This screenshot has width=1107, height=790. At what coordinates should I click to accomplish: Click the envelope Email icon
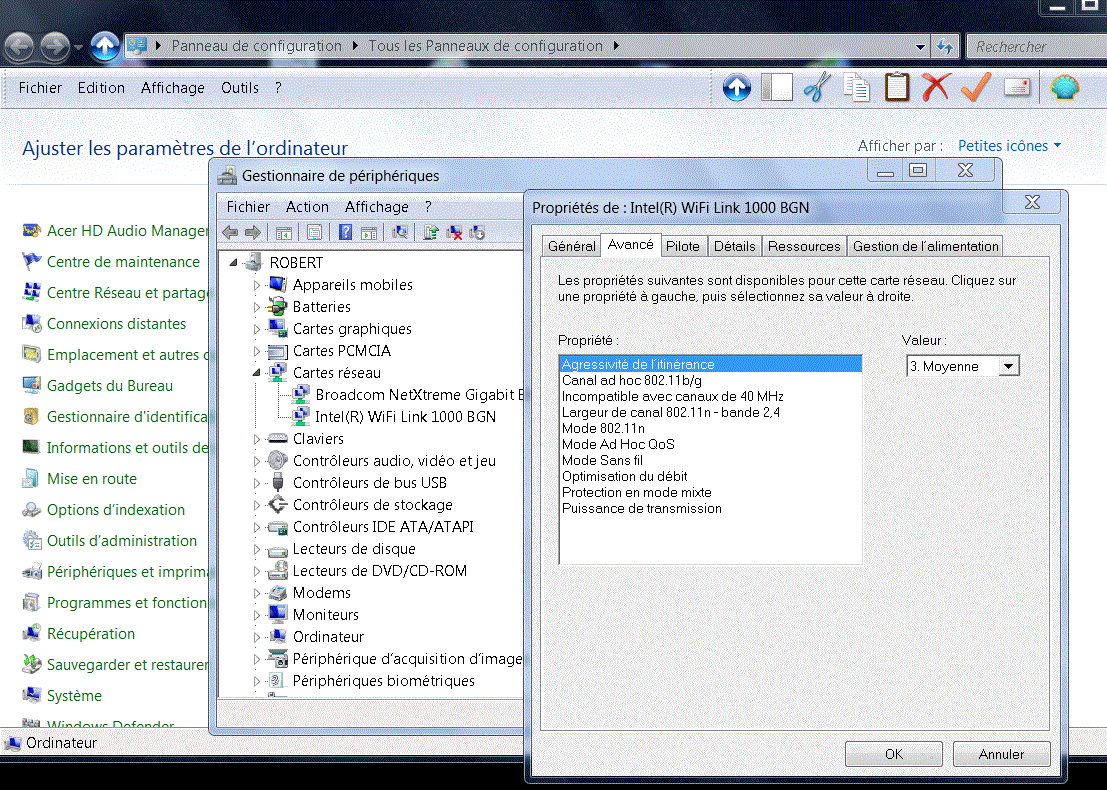click(x=1017, y=88)
